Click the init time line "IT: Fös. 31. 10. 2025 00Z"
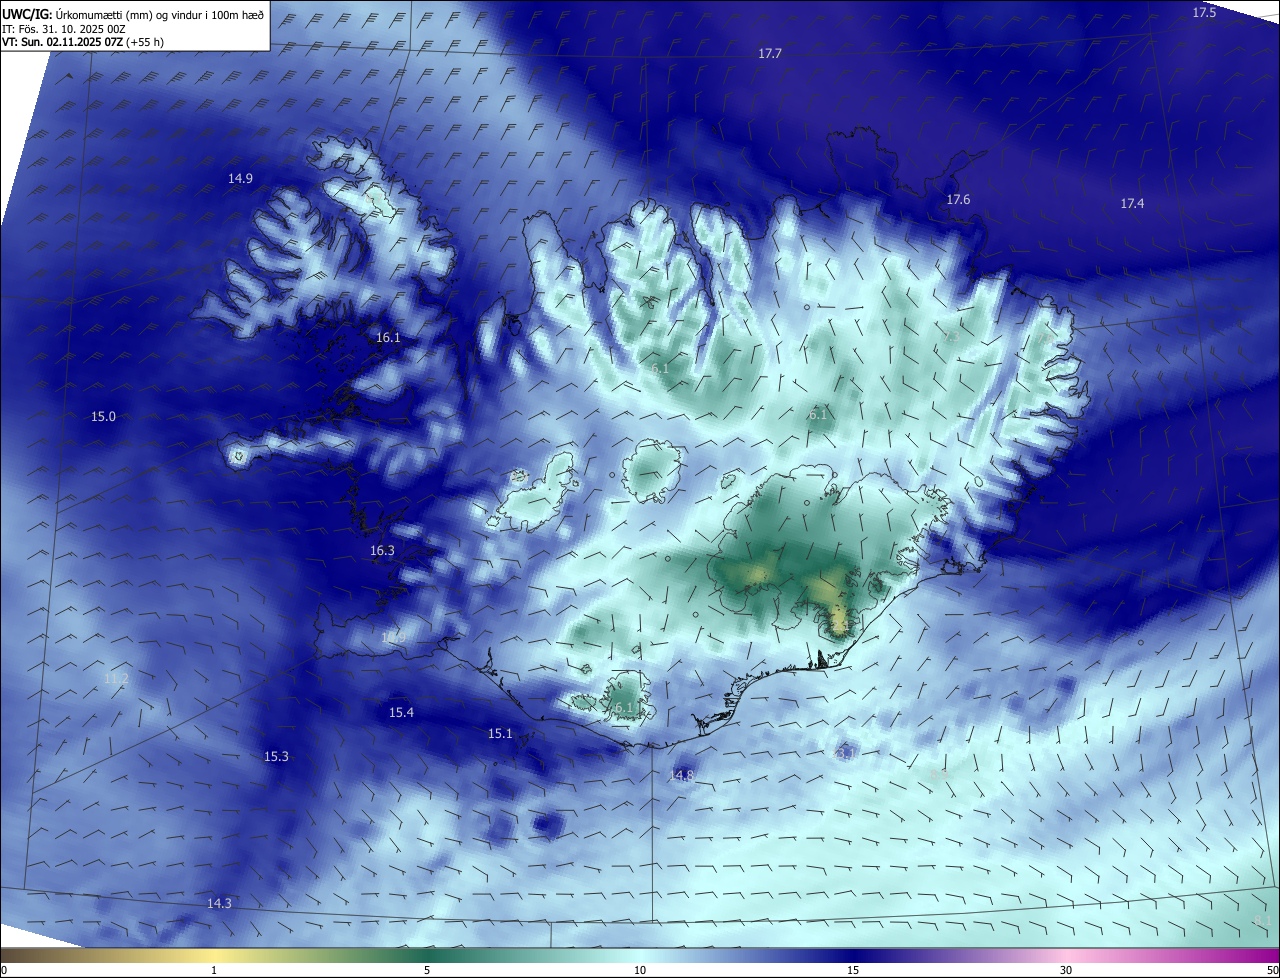1280x978 pixels. 64,29
